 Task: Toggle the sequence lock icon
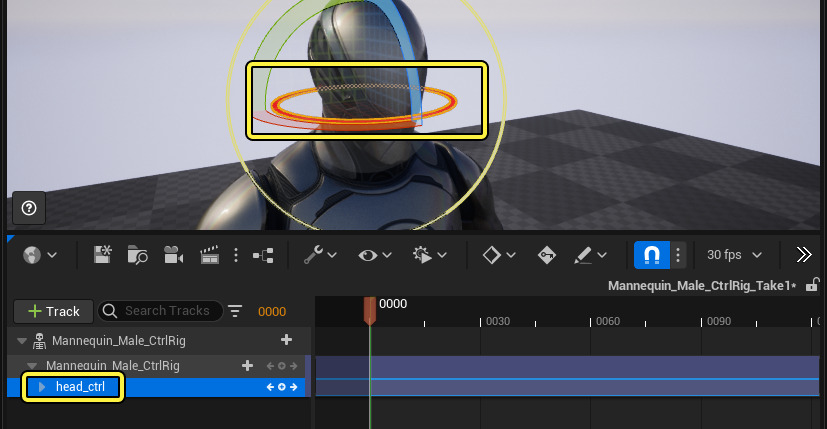click(x=812, y=285)
